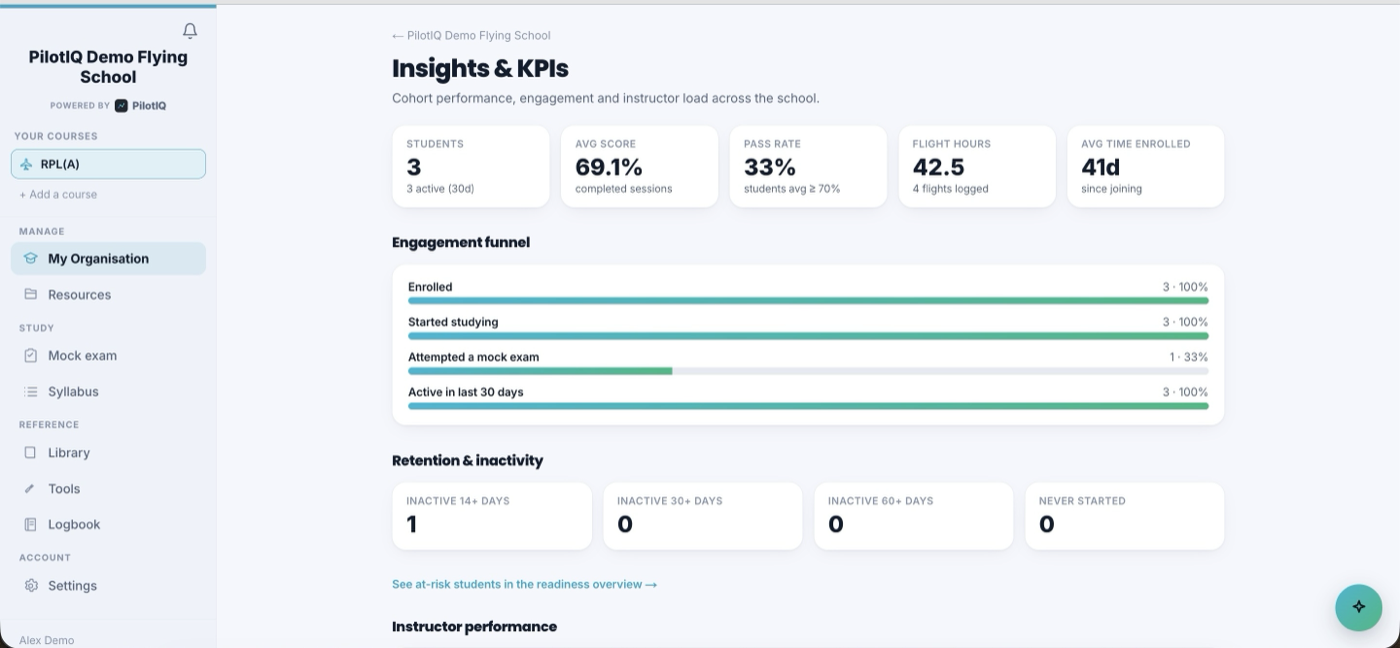Open the Tools page

pyautogui.click(x=108, y=488)
